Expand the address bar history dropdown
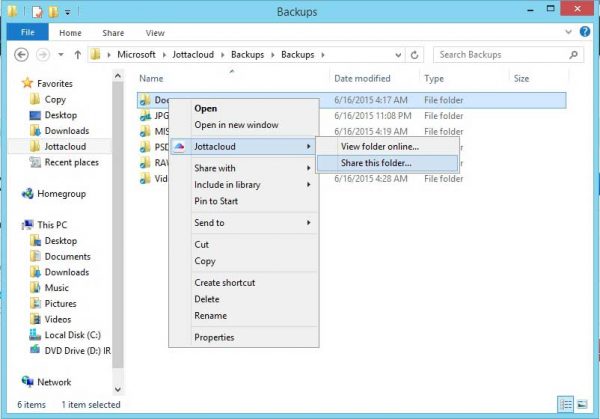The width and height of the screenshot is (600, 419). [398, 55]
